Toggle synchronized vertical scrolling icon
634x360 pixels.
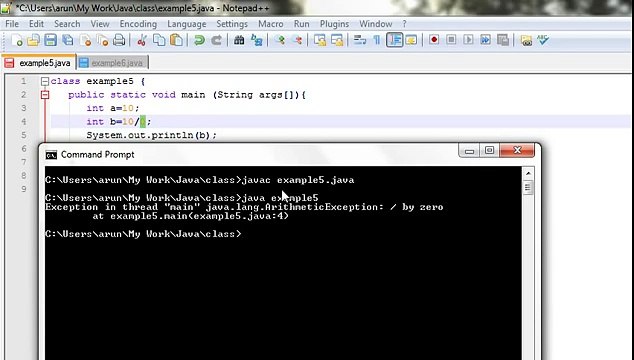(x=320, y=40)
